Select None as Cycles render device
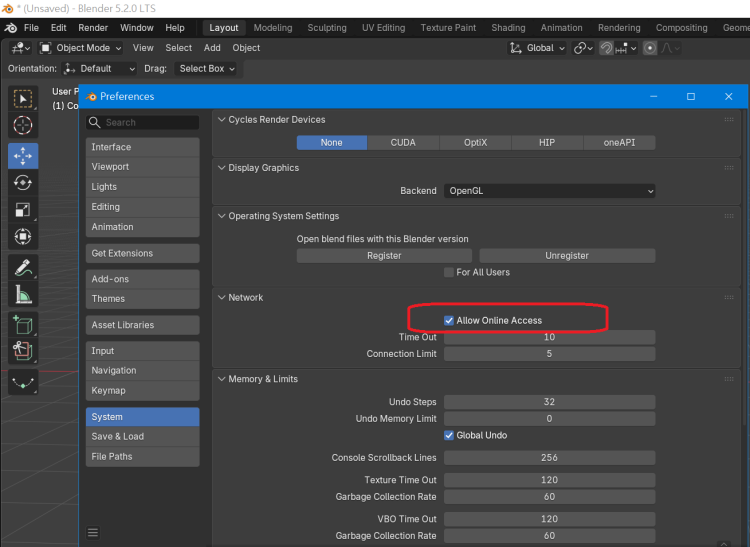This screenshot has height=547, width=750. [331, 142]
